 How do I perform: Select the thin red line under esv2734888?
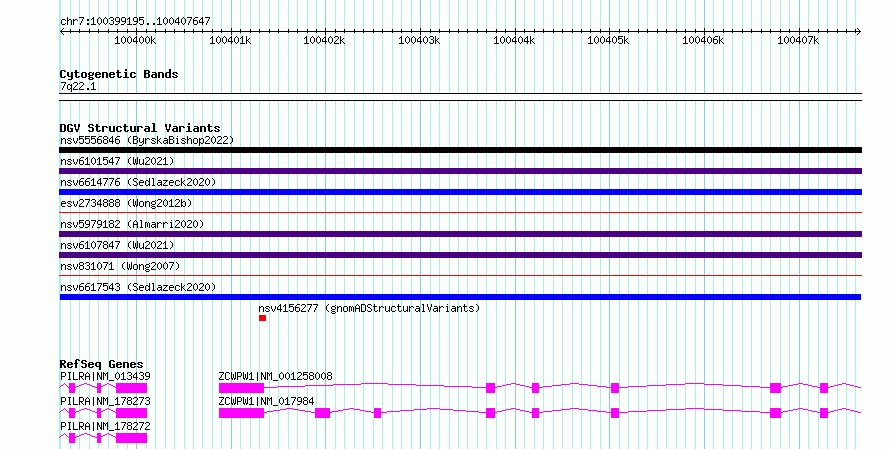click(460, 213)
